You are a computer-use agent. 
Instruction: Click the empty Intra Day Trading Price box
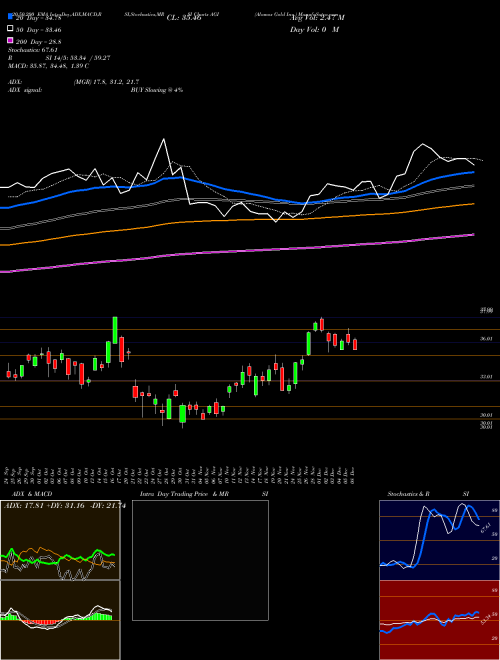[200, 560]
